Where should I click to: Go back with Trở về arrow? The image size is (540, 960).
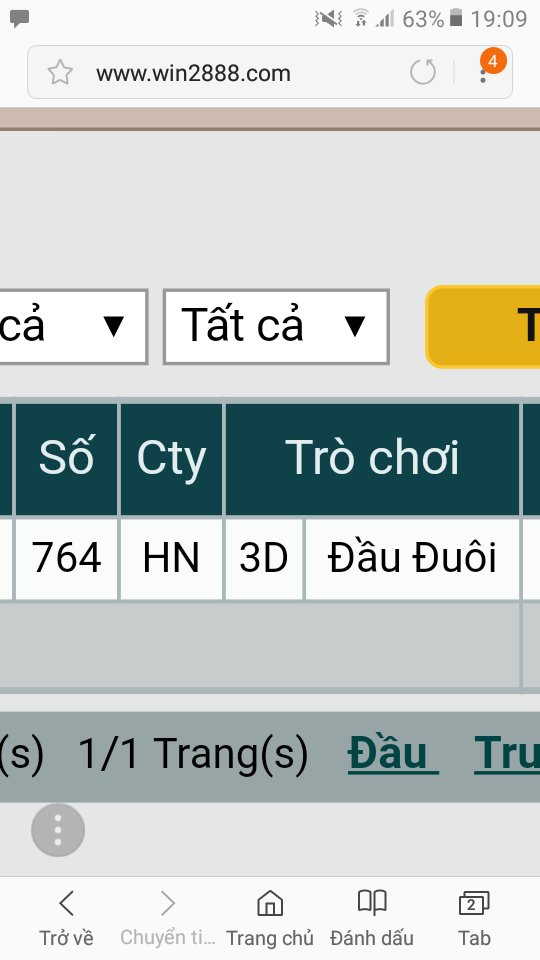pyautogui.click(x=66, y=918)
